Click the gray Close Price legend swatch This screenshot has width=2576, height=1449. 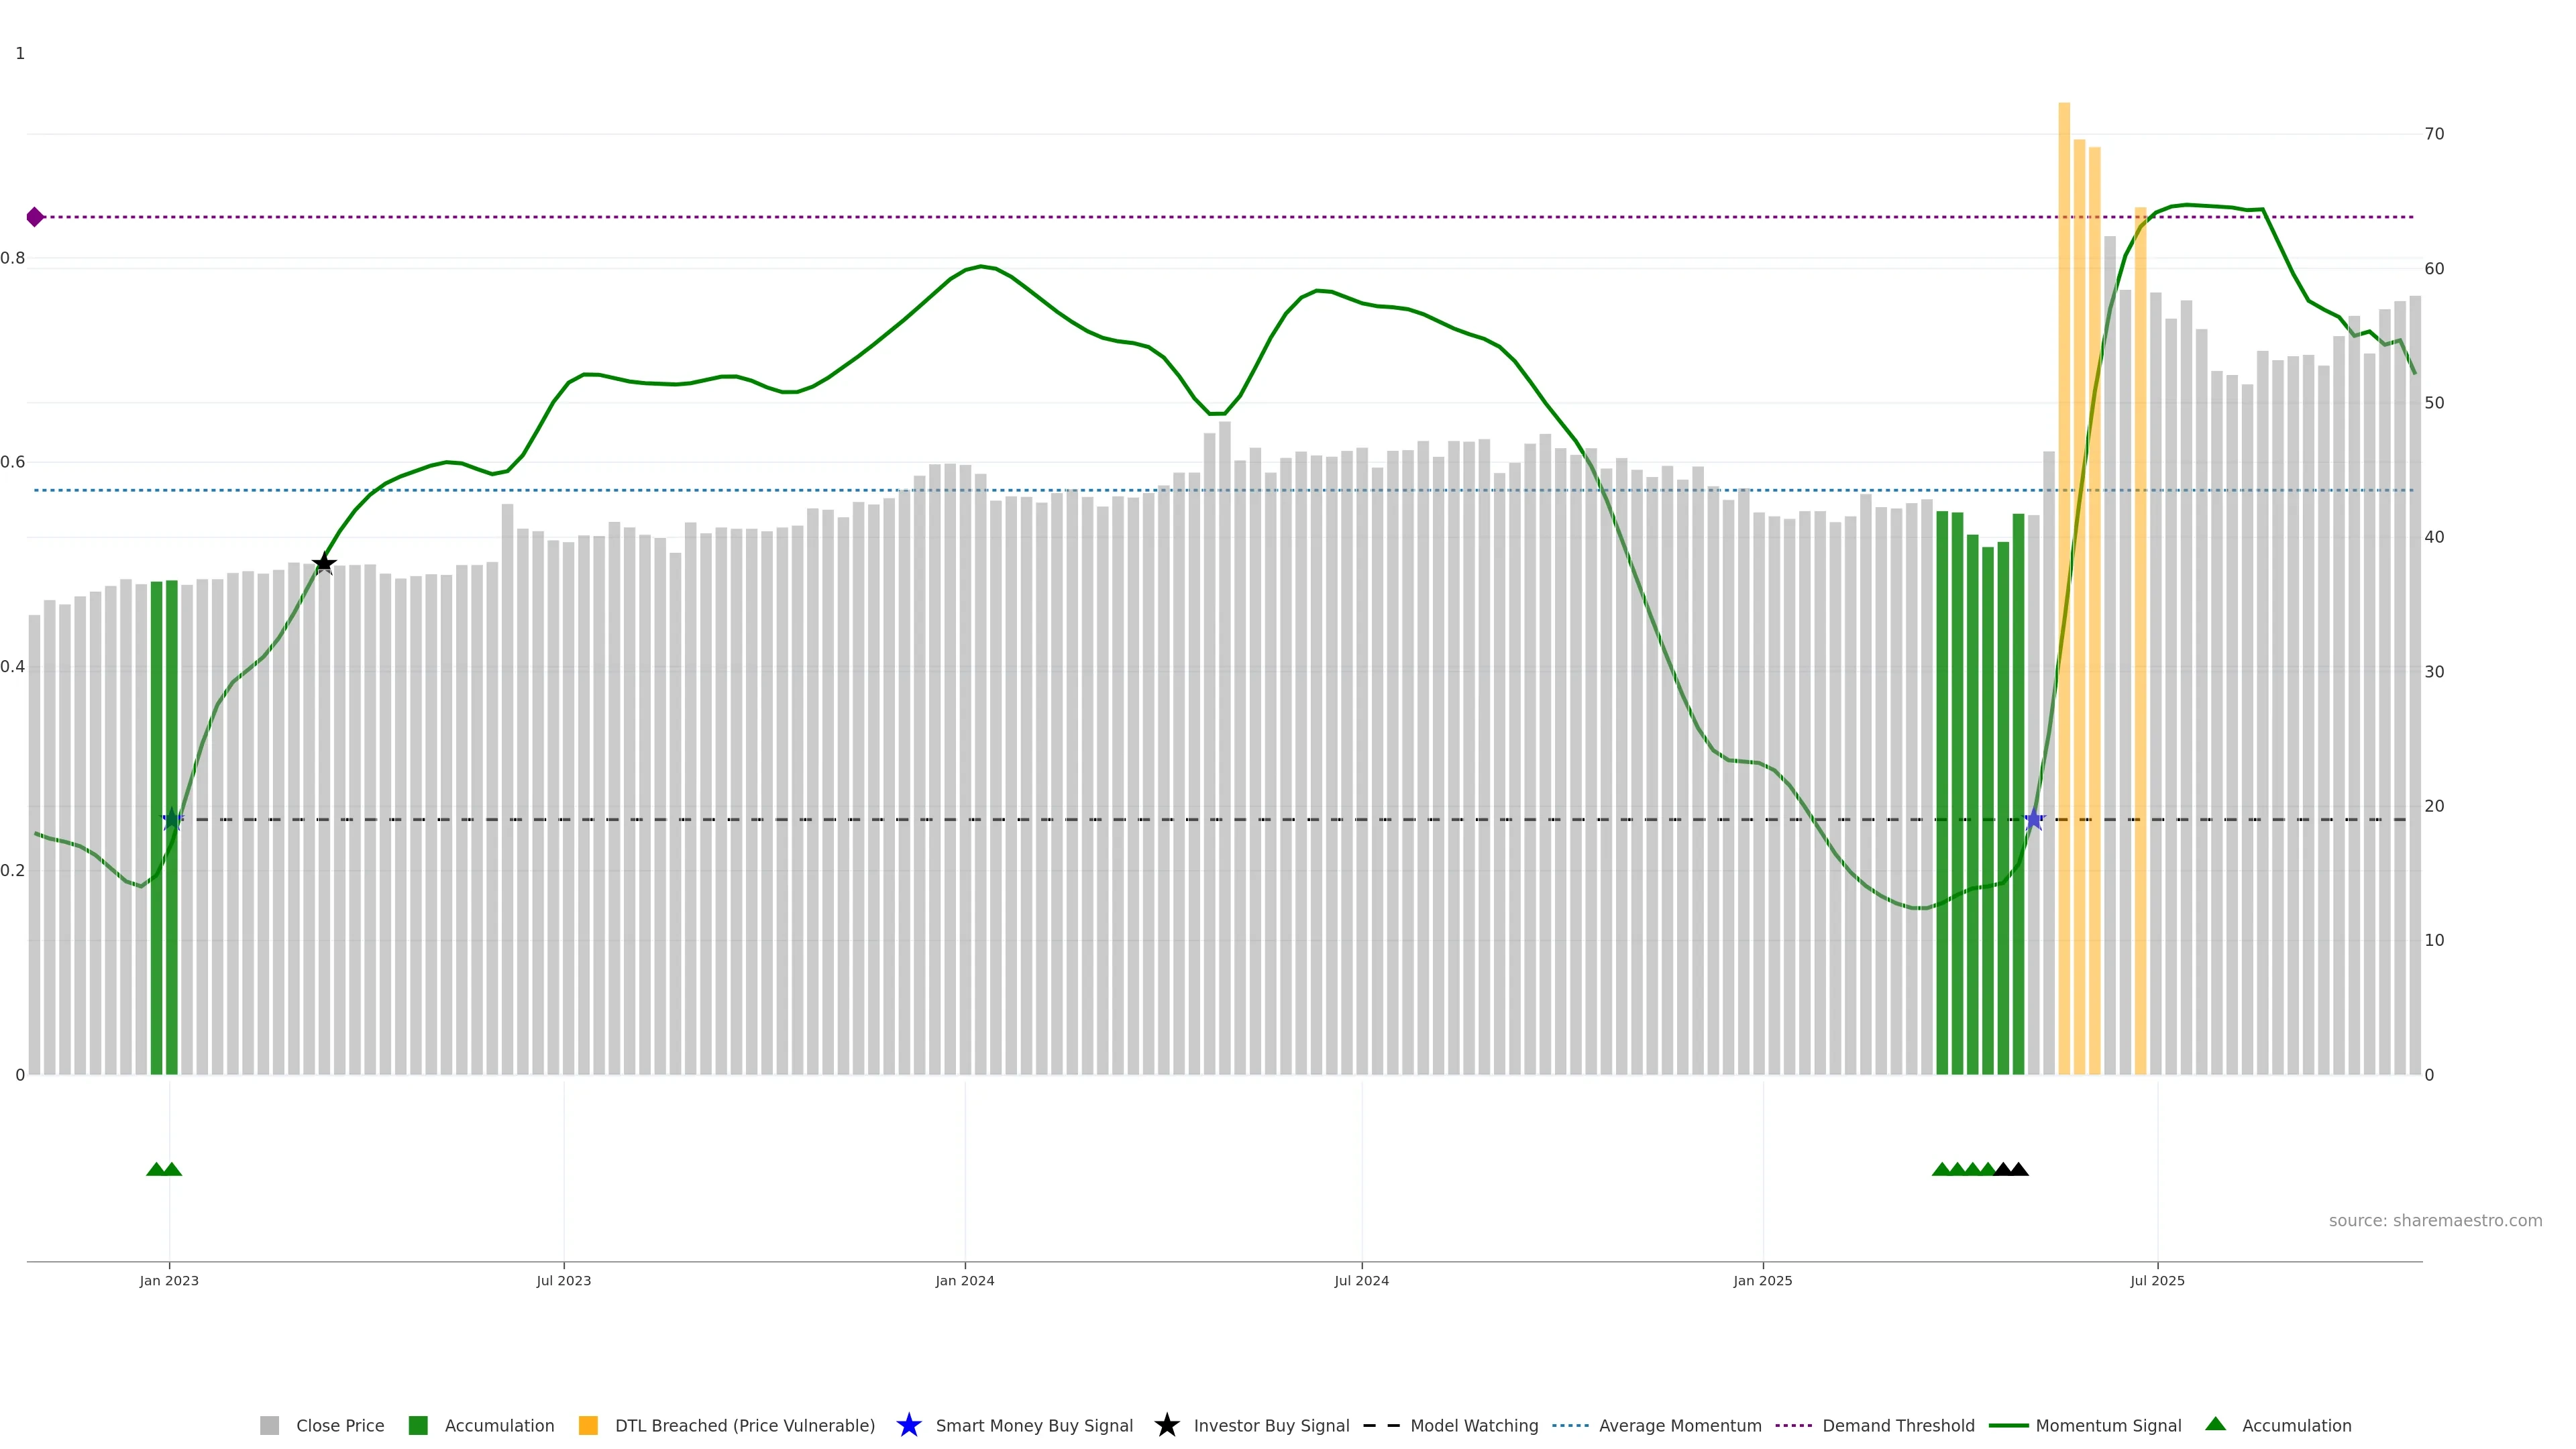(x=269, y=1425)
